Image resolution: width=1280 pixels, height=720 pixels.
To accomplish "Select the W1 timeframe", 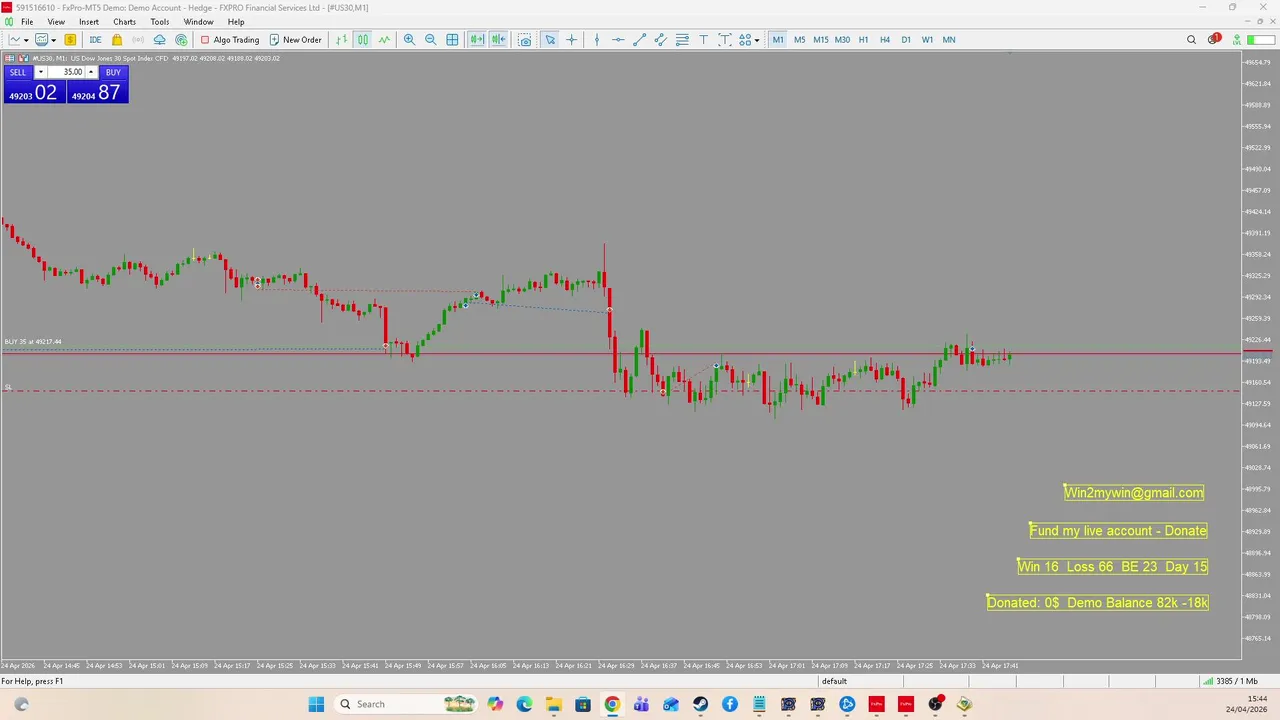I will [x=927, y=40].
